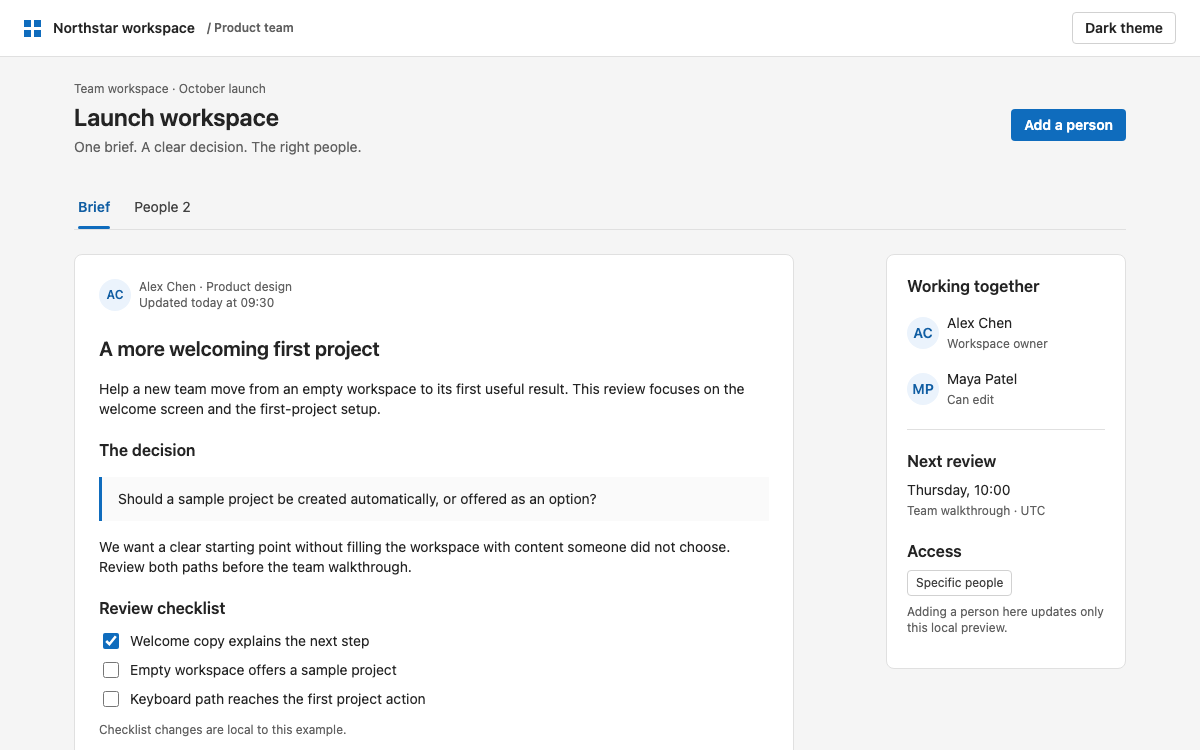Click the Dark theme button
Screen dimensions: 1200x750
[1123, 28]
